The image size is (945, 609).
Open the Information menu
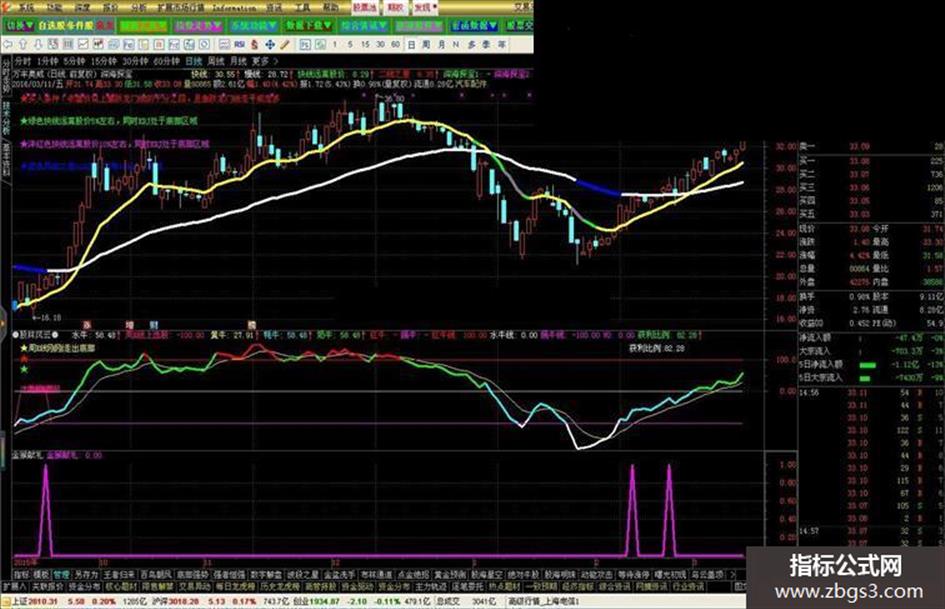click(x=234, y=8)
